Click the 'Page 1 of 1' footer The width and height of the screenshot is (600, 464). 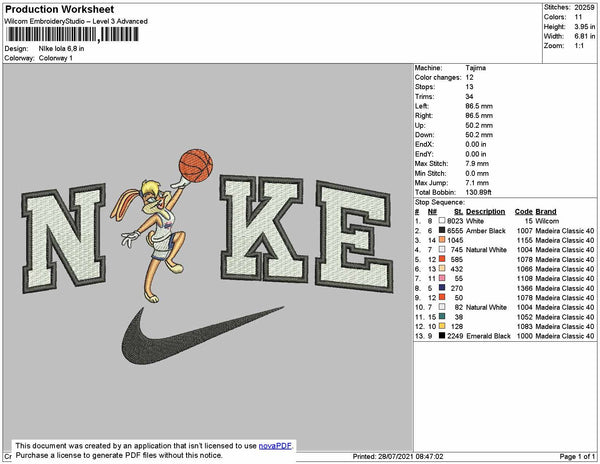click(577, 456)
